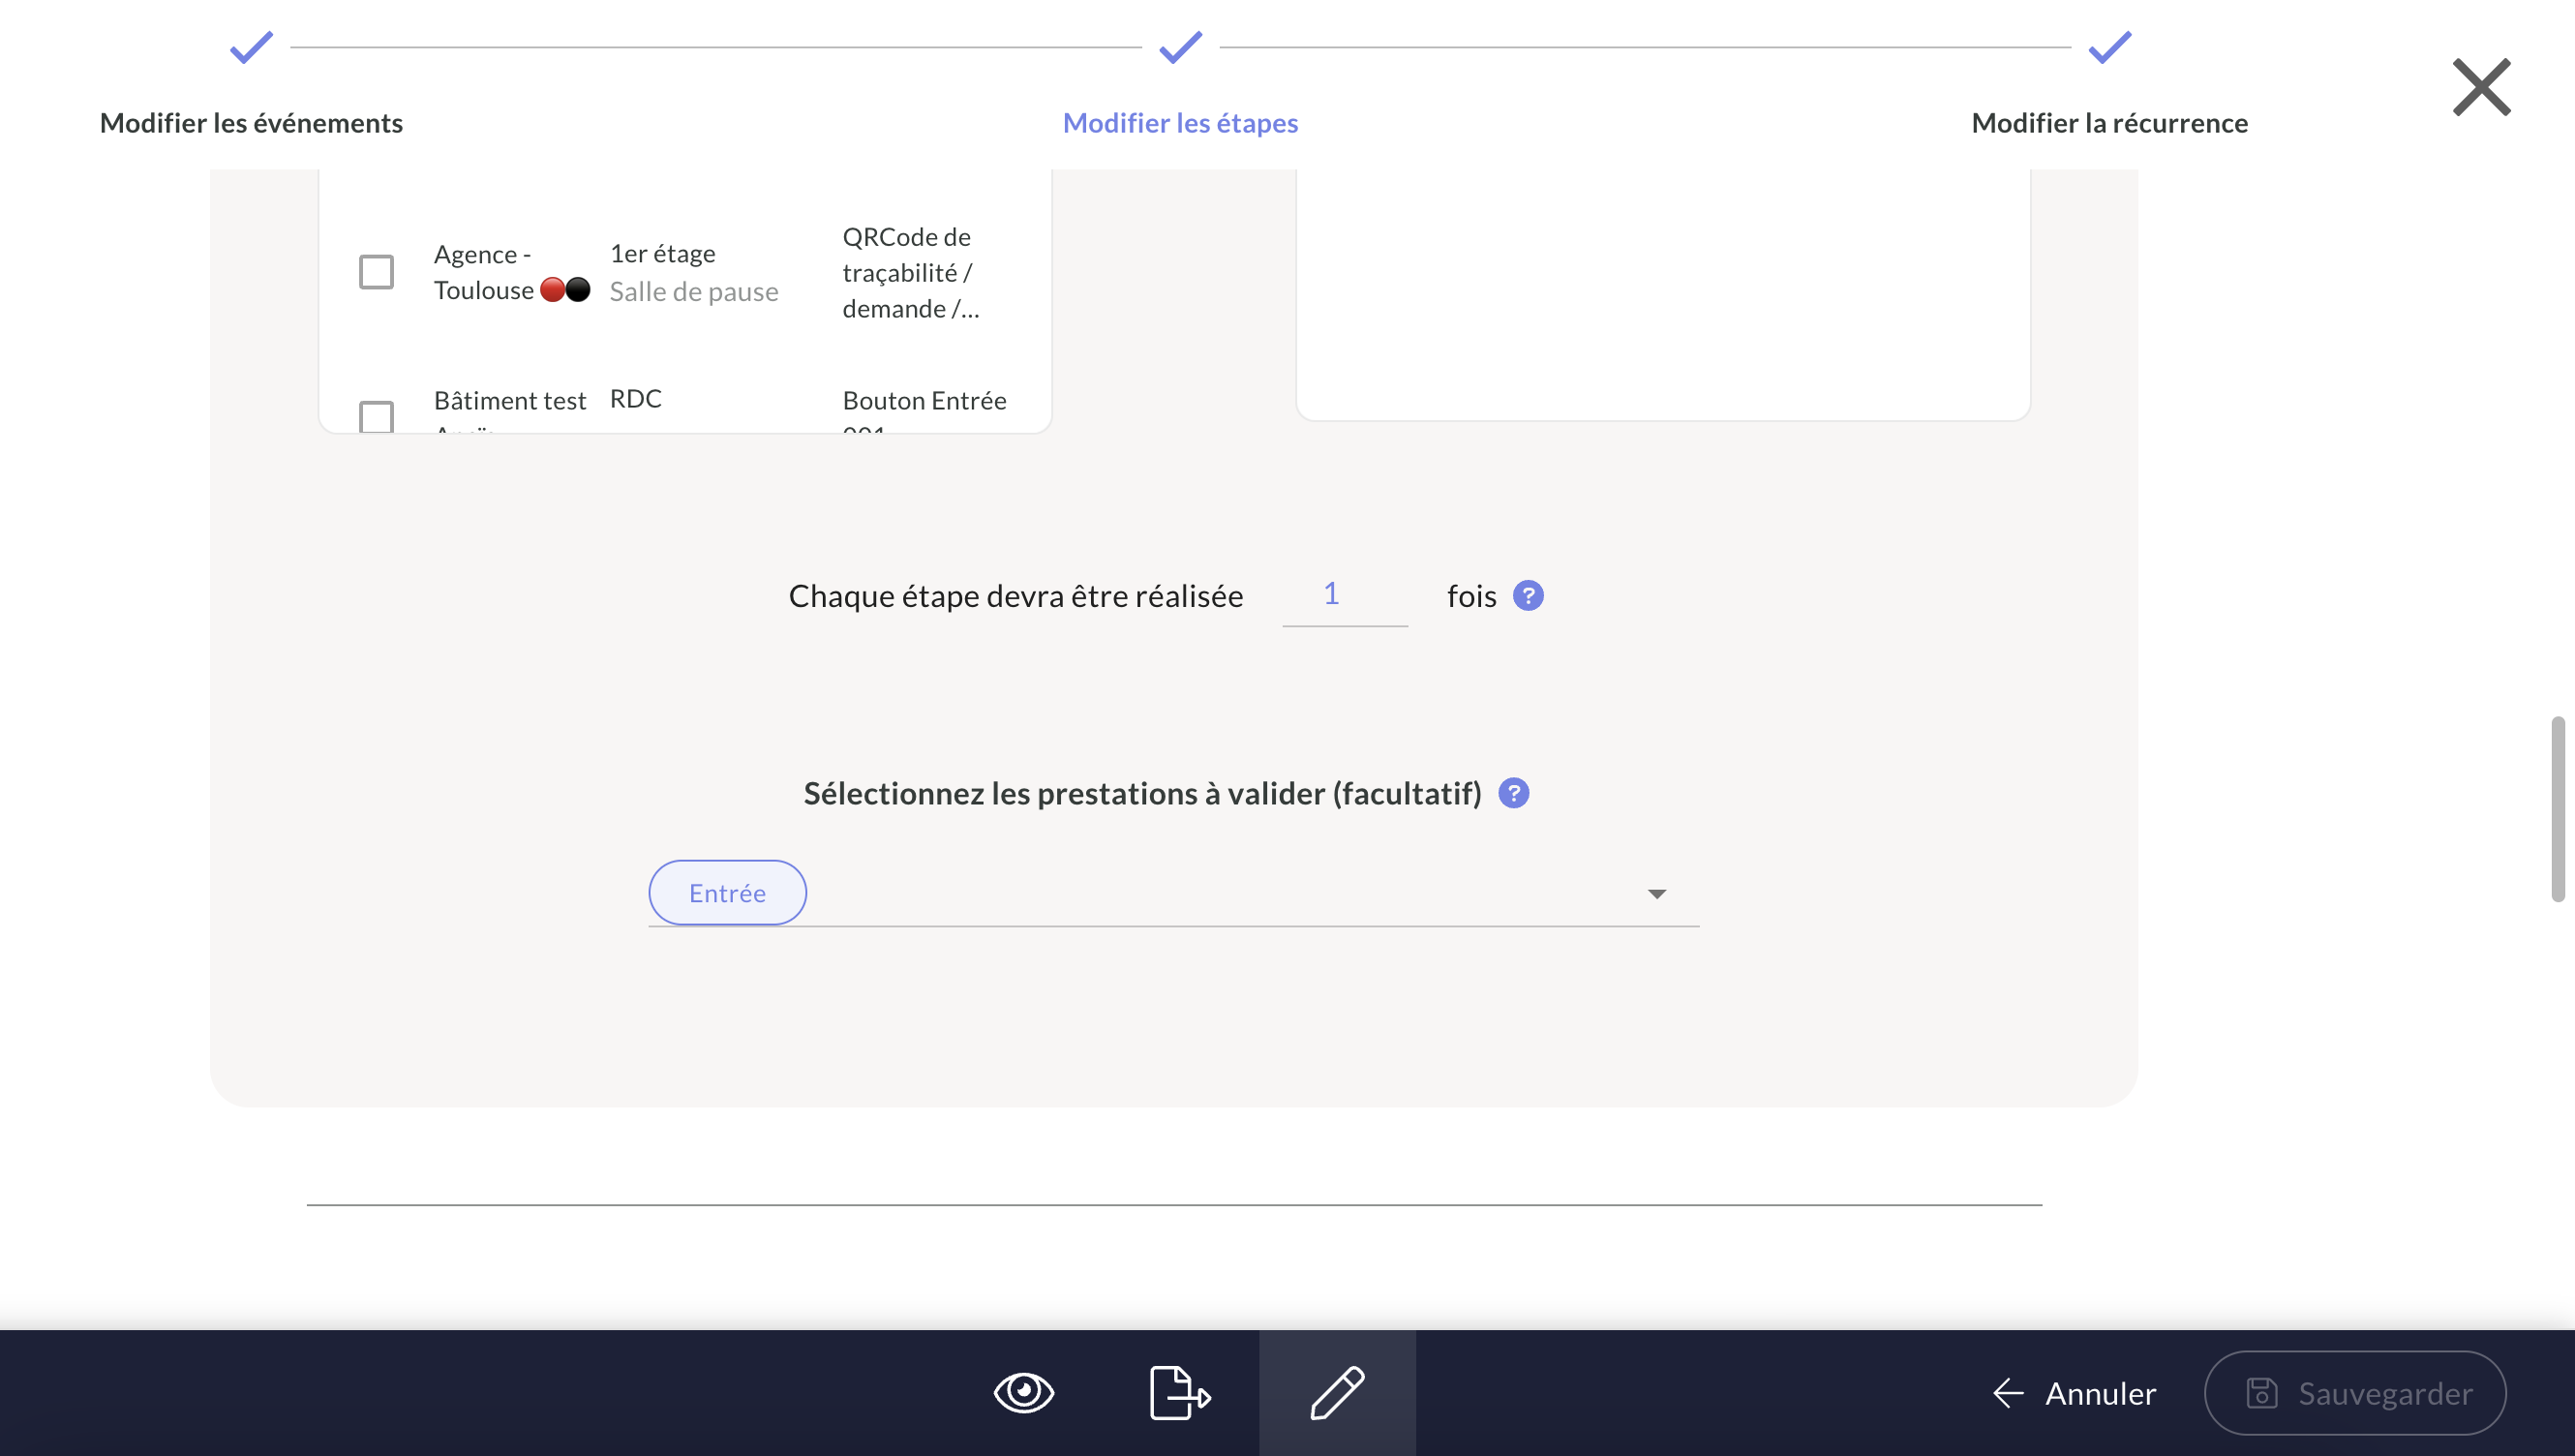This screenshot has height=1456, width=2575.
Task: Click help icon next to 'fois'
Action: pyautogui.click(x=1527, y=596)
